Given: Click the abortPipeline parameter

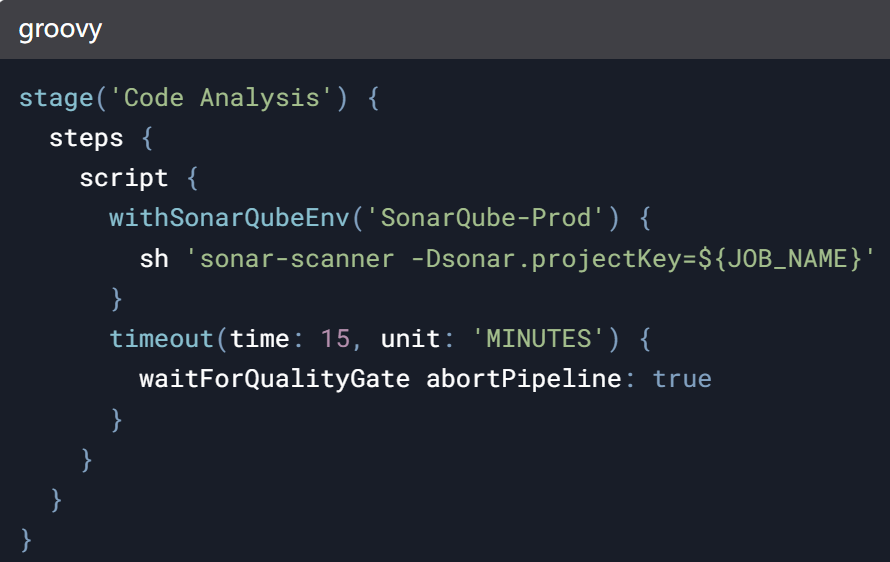Looking at the screenshot, I should tap(524, 379).
